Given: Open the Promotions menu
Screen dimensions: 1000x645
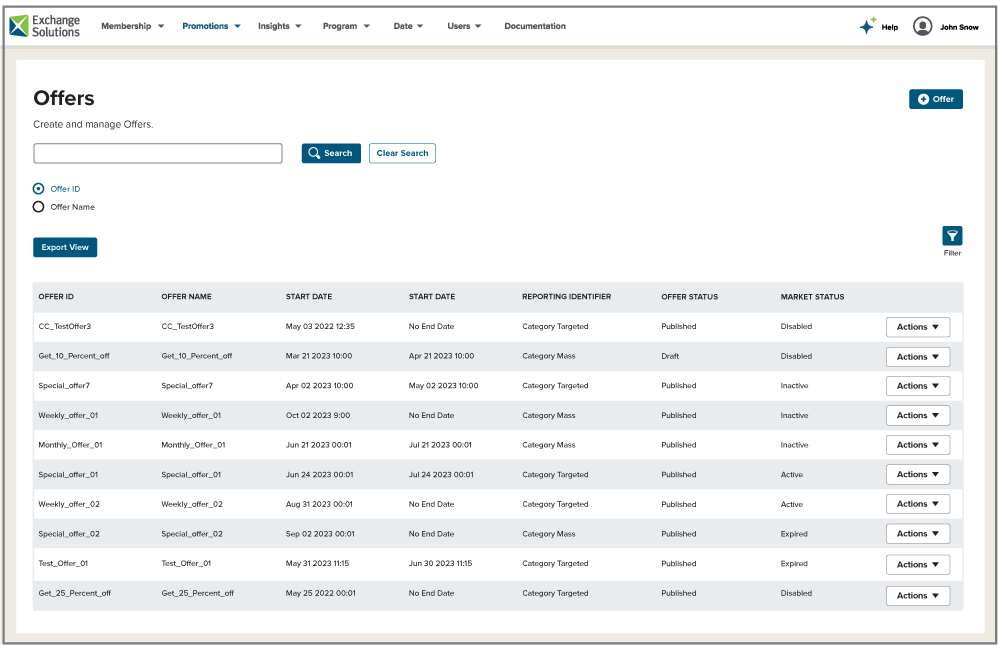Looking at the screenshot, I should click(211, 26).
